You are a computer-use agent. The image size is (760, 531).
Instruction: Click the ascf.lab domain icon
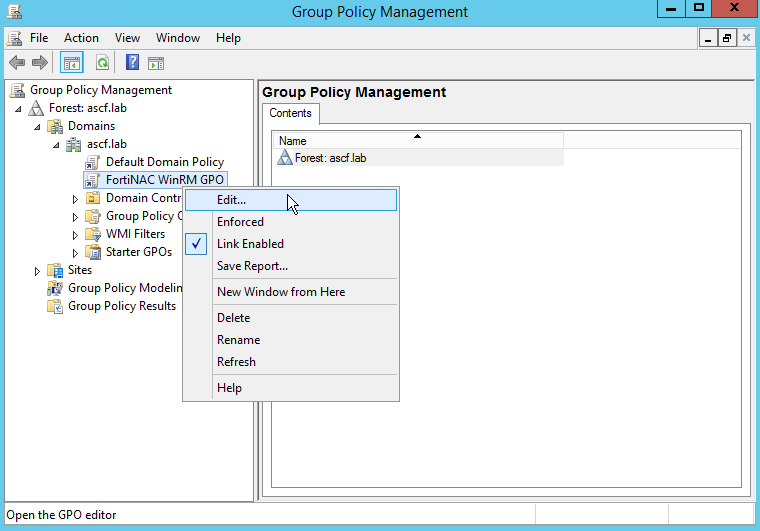(x=74, y=144)
